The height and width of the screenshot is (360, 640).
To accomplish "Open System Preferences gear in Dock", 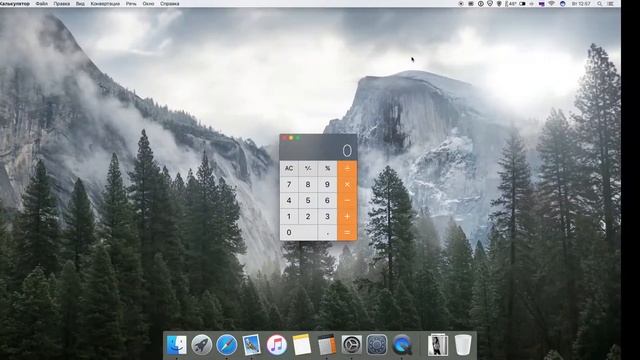I will pyautogui.click(x=351, y=345).
